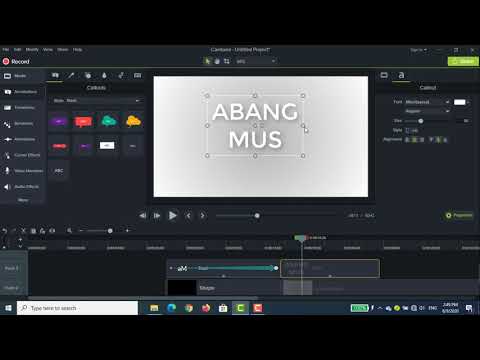Open text properties tab with letter a
The width and height of the screenshot is (480, 360).
click(x=401, y=75)
